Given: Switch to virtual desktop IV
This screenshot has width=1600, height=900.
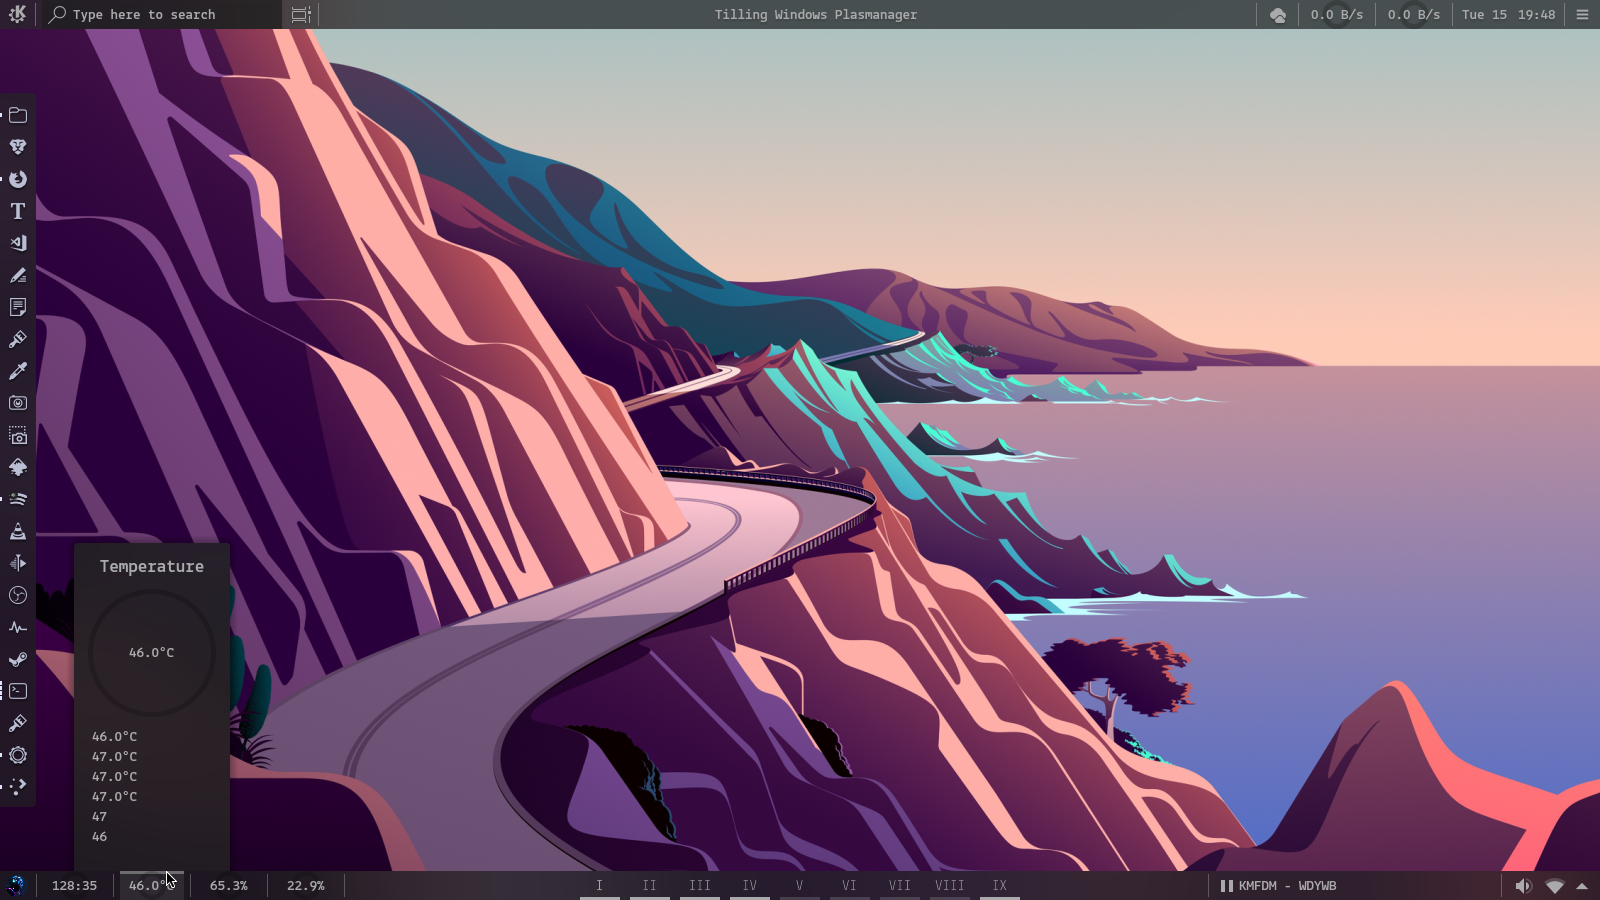Looking at the screenshot, I should (x=750, y=886).
